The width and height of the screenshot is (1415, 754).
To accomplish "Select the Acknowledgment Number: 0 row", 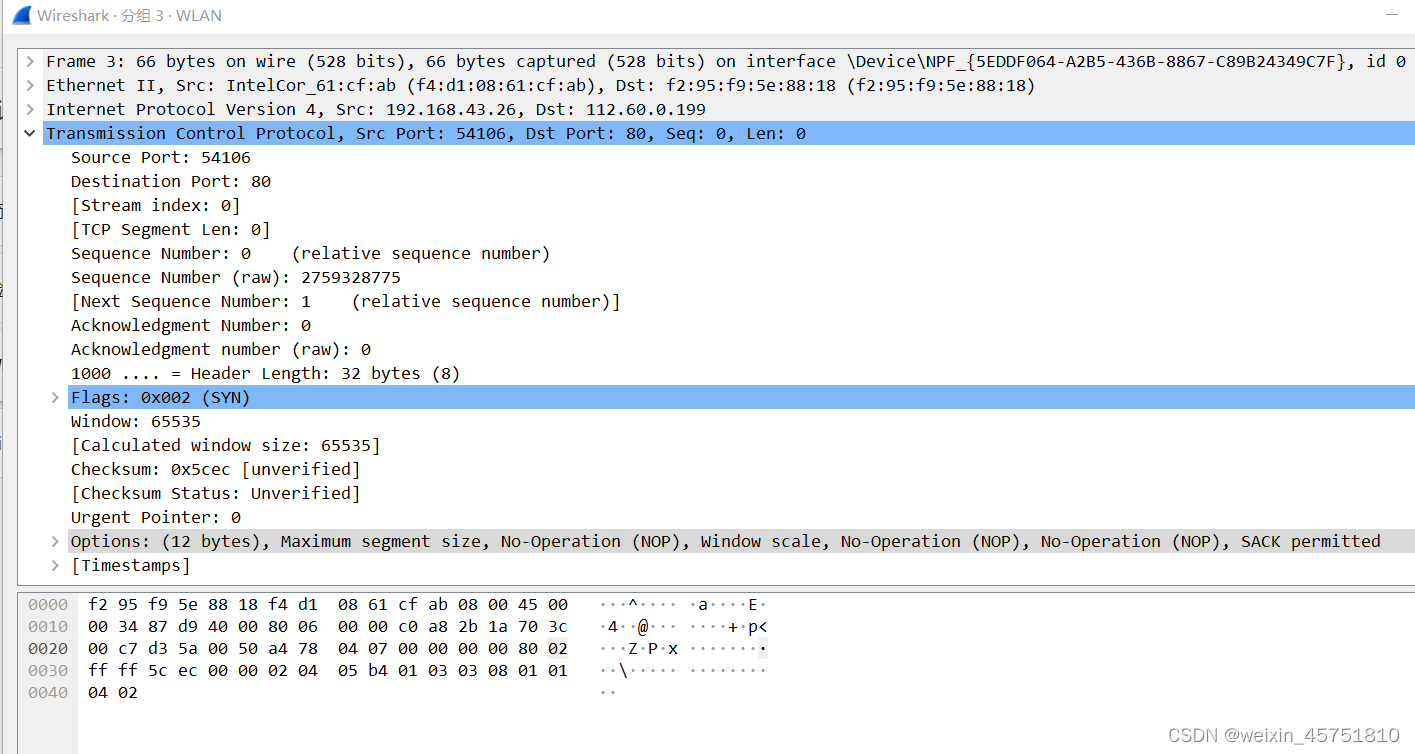I will (x=191, y=325).
